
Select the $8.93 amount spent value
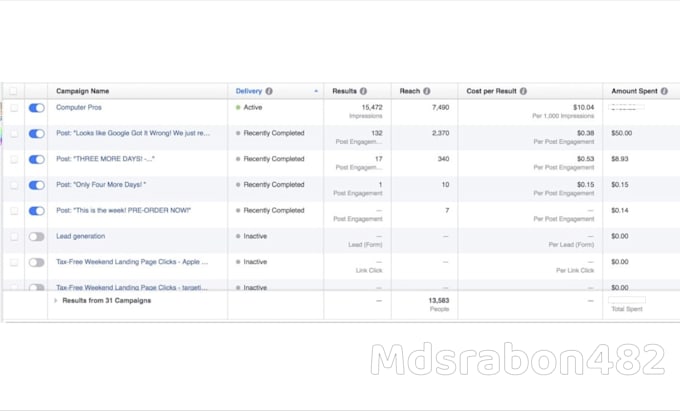[620, 159]
